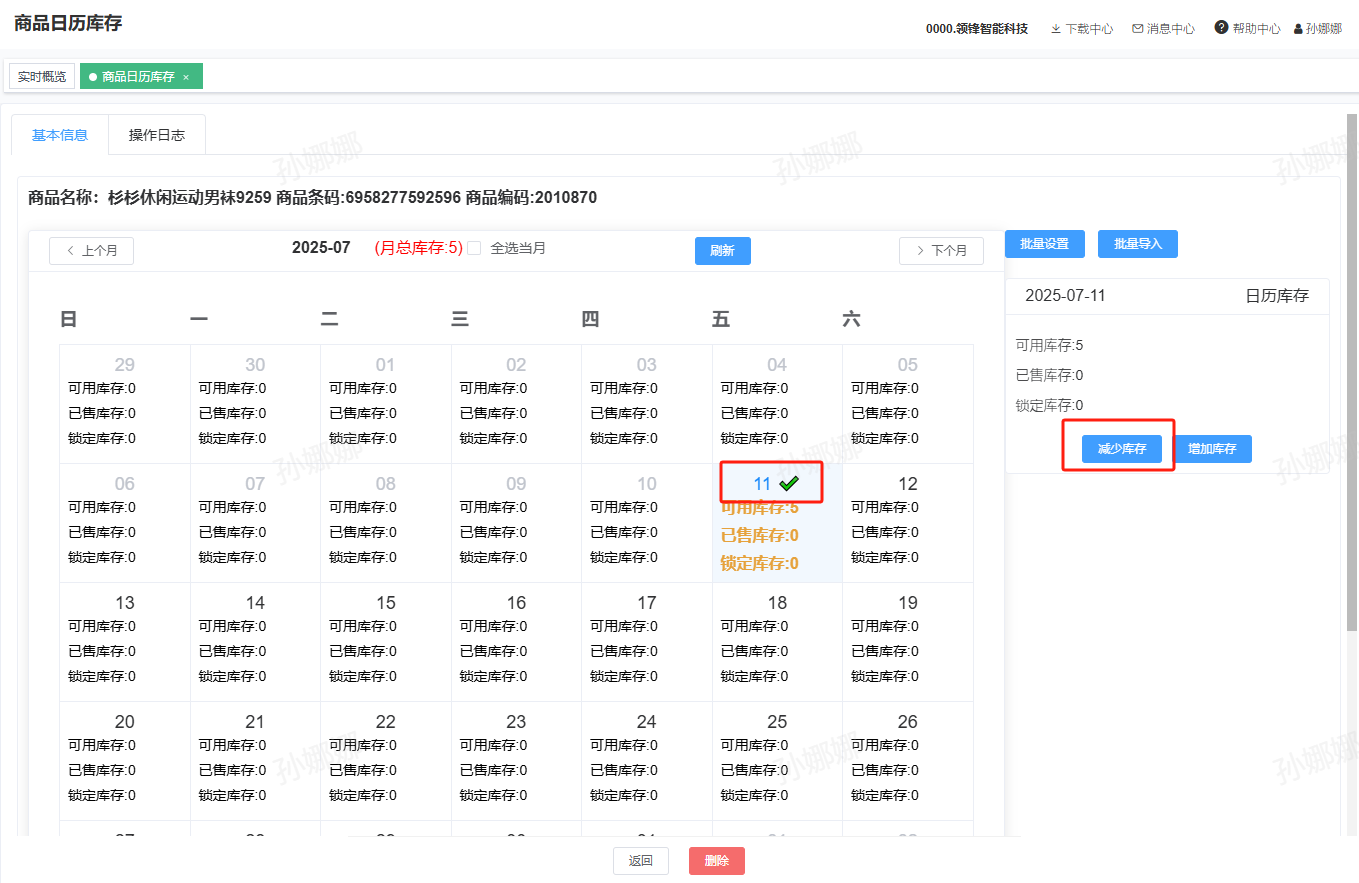Click the 批量设置 button
Image resolution: width=1359 pixels, height=883 pixels.
pyautogui.click(x=1044, y=244)
